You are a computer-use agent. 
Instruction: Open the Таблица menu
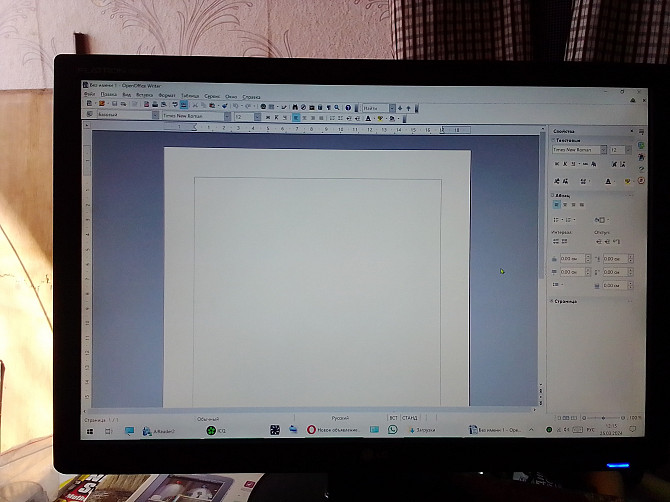pos(190,96)
